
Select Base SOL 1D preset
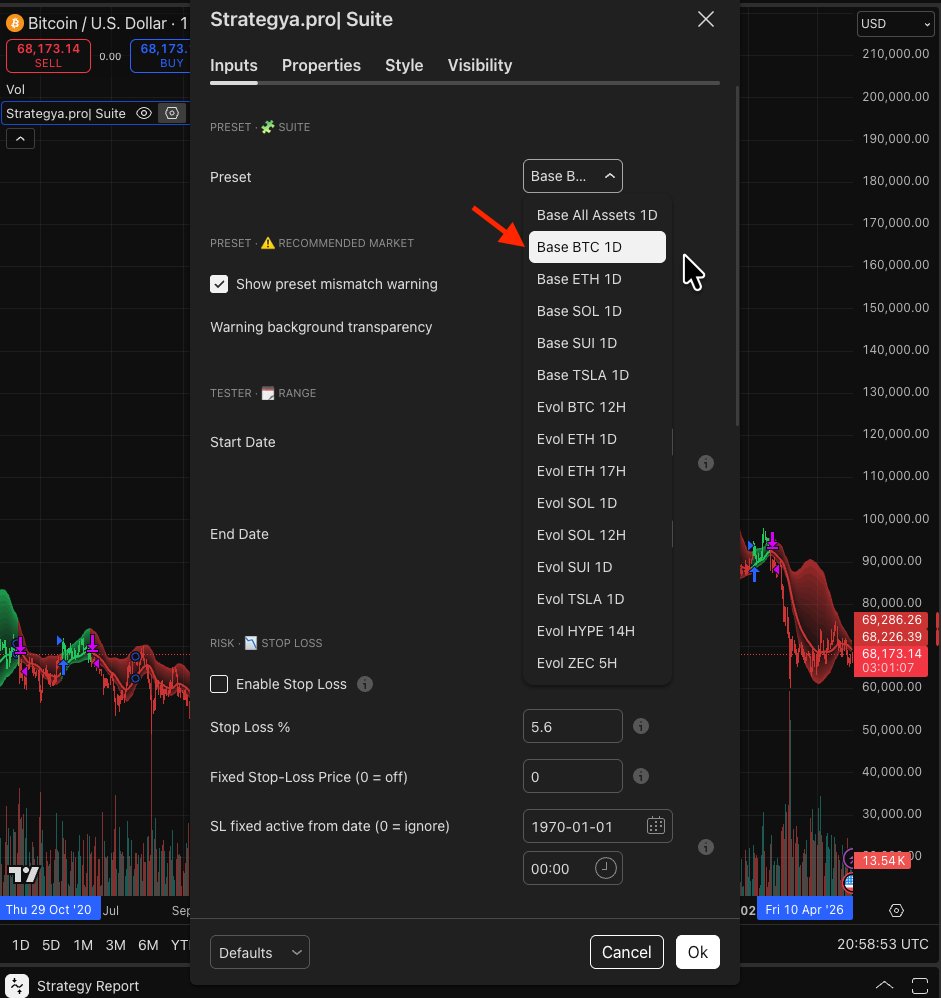click(x=597, y=311)
